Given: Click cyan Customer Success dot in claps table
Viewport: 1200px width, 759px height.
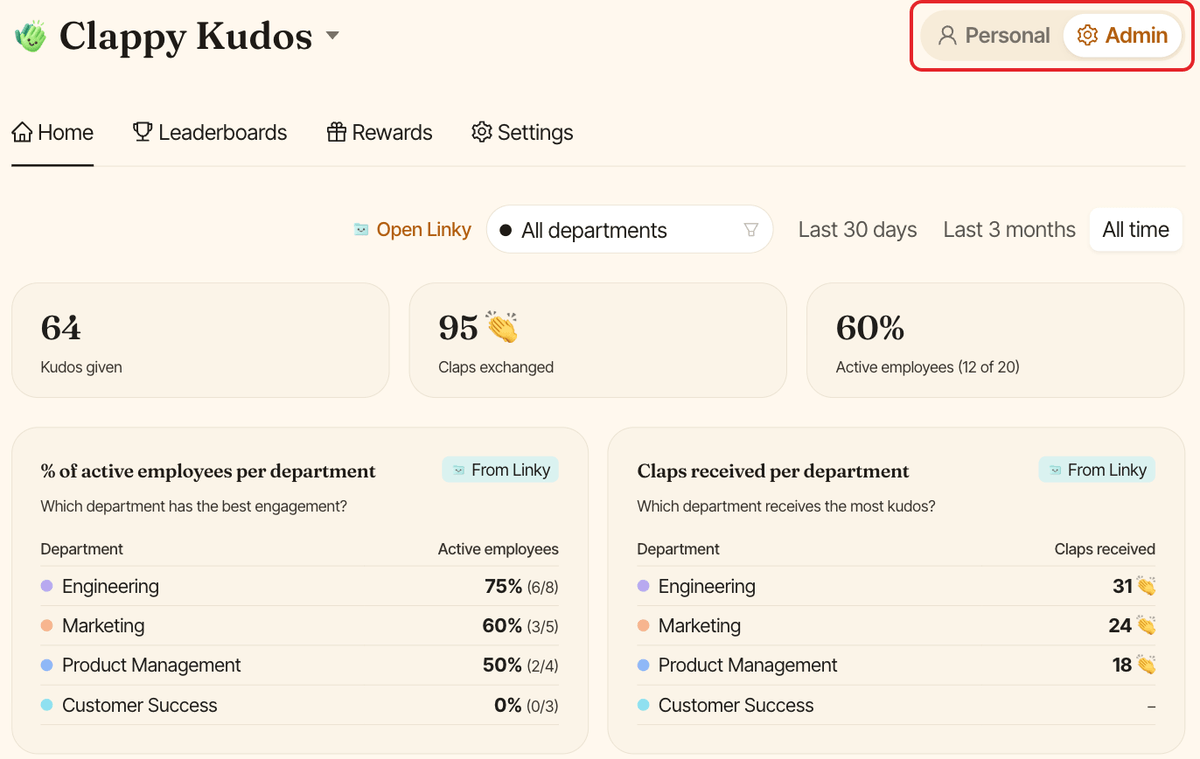Looking at the screenshot, I should coord(643,705).
